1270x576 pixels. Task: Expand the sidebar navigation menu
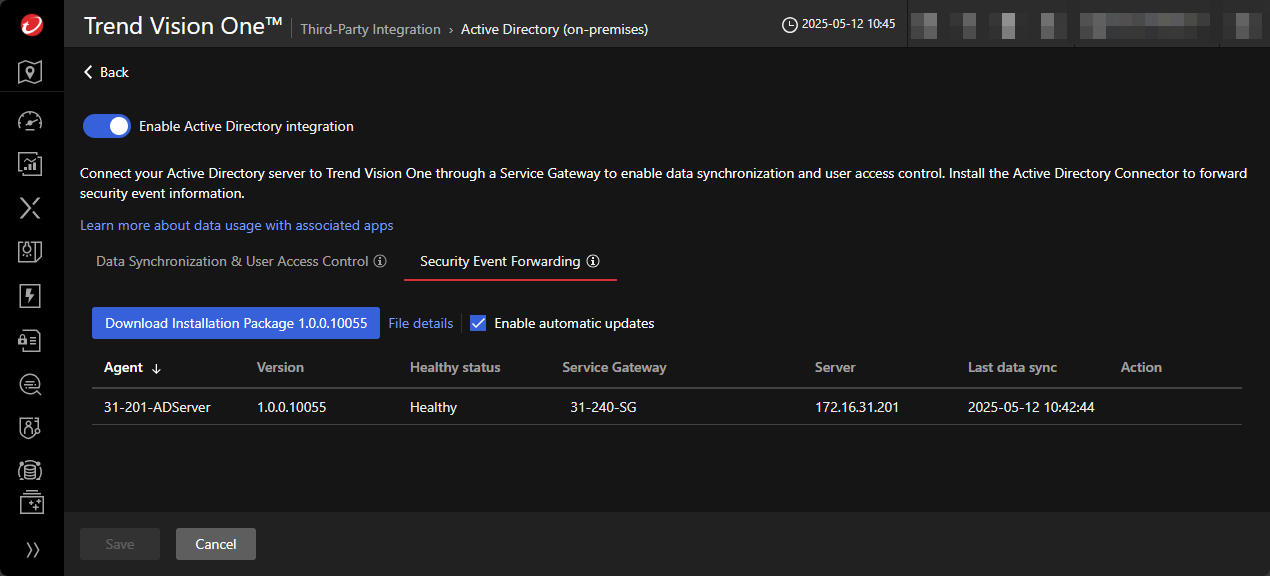[32, 549]
